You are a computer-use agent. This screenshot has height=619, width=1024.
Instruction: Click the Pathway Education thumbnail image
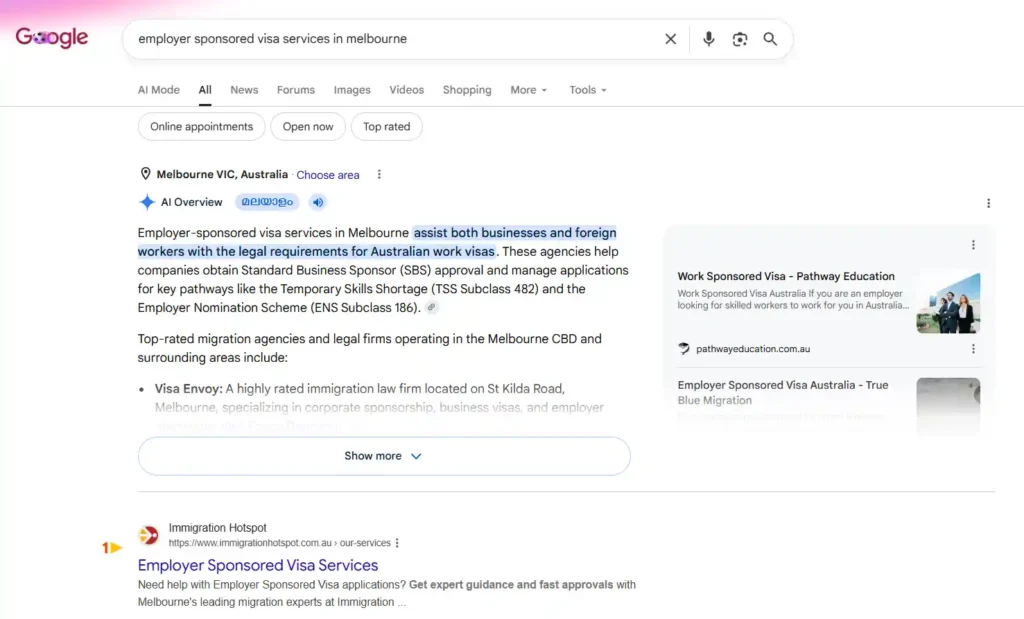point(948,303)
